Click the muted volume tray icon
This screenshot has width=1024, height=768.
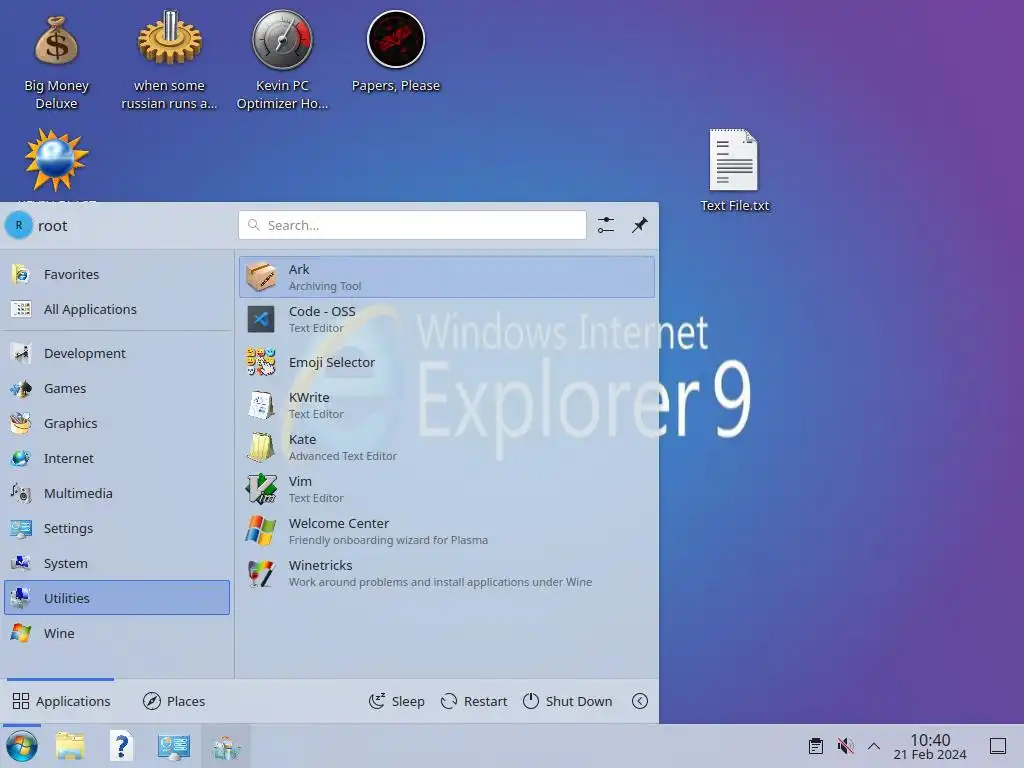click(x=845, y=746)
